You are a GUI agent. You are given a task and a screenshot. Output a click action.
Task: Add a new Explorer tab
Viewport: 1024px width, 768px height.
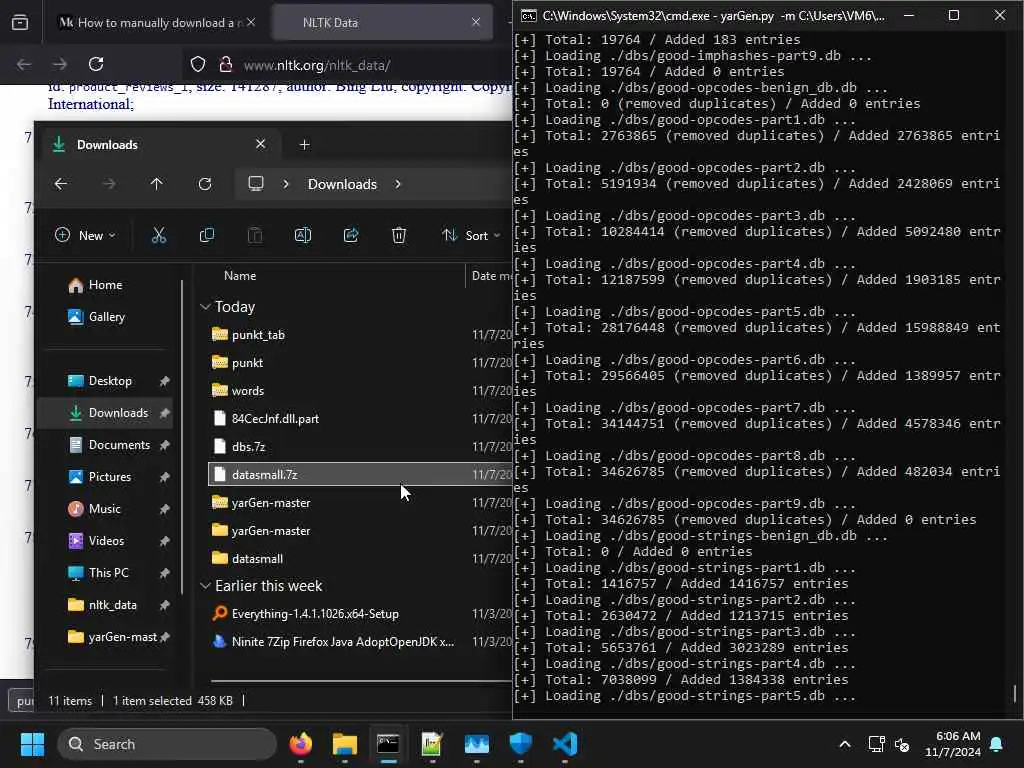tap(304, 144)
